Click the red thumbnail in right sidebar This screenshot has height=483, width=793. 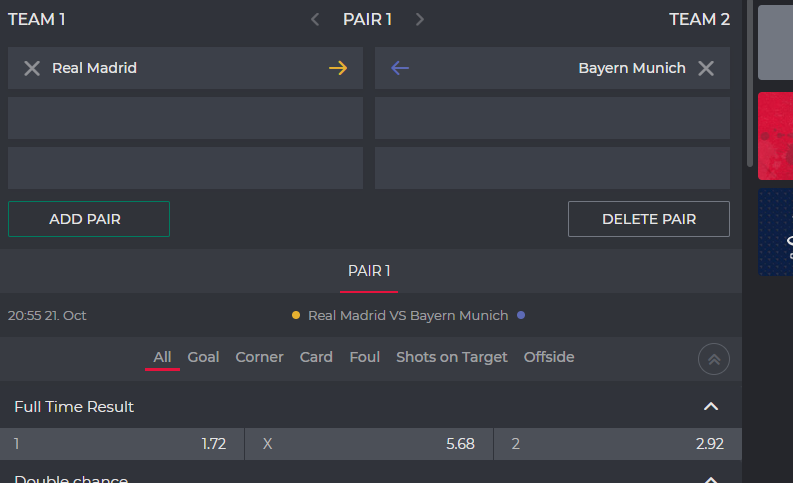pyautogui.click(x=775, y=136)
